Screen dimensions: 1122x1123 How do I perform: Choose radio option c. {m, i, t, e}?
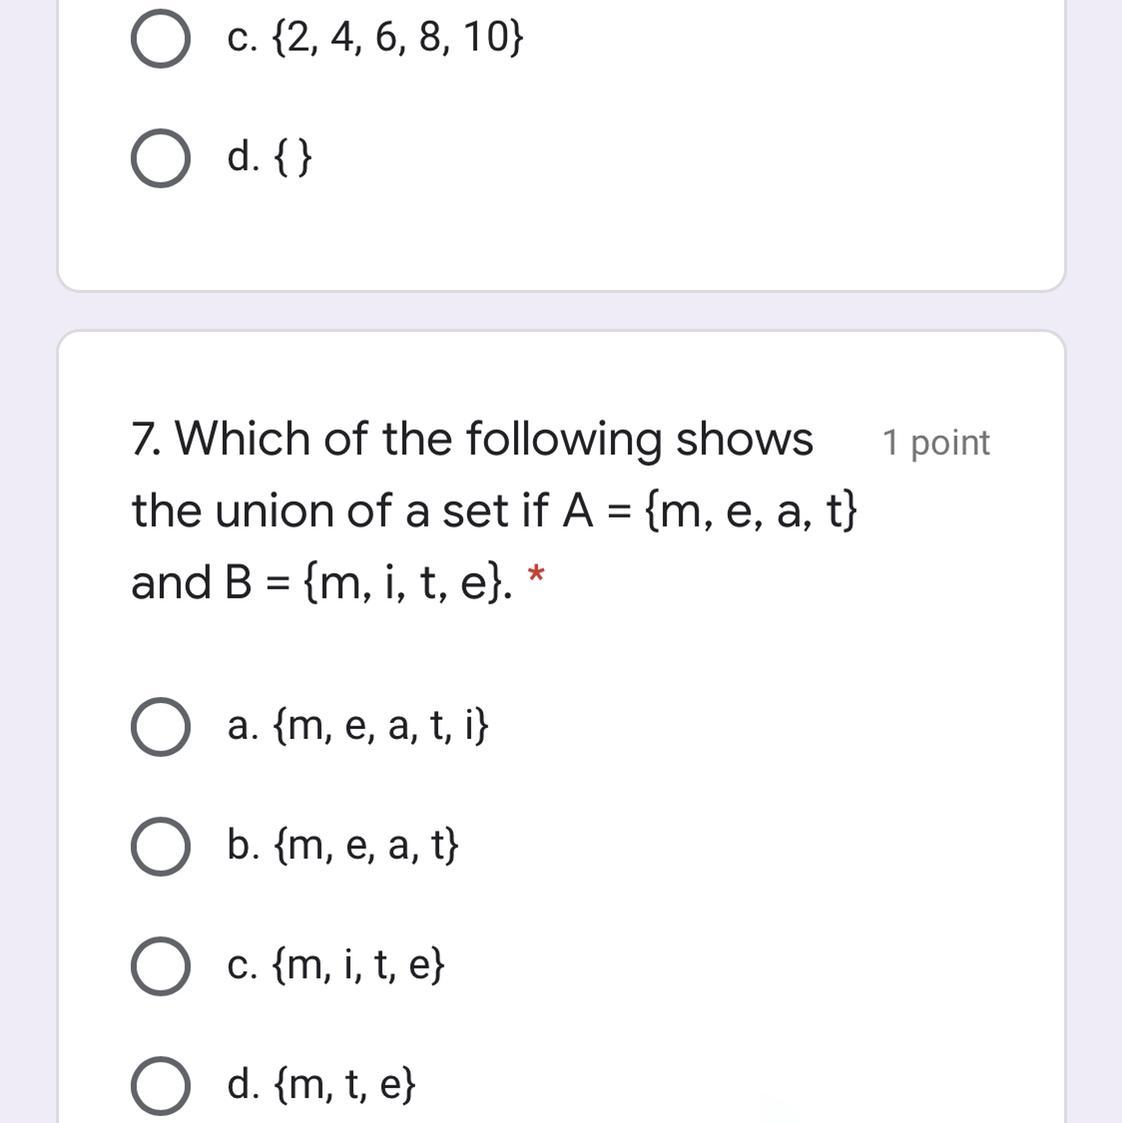pos(160,965)
